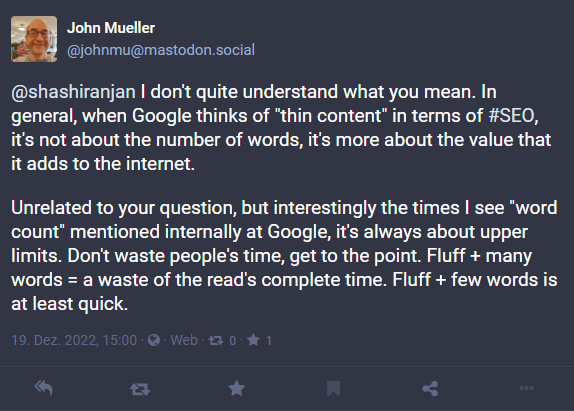The image size is (574, 411).
Task: Click the boost count icon in post meta
Action: pyautogui.click(x=216, y=341)
